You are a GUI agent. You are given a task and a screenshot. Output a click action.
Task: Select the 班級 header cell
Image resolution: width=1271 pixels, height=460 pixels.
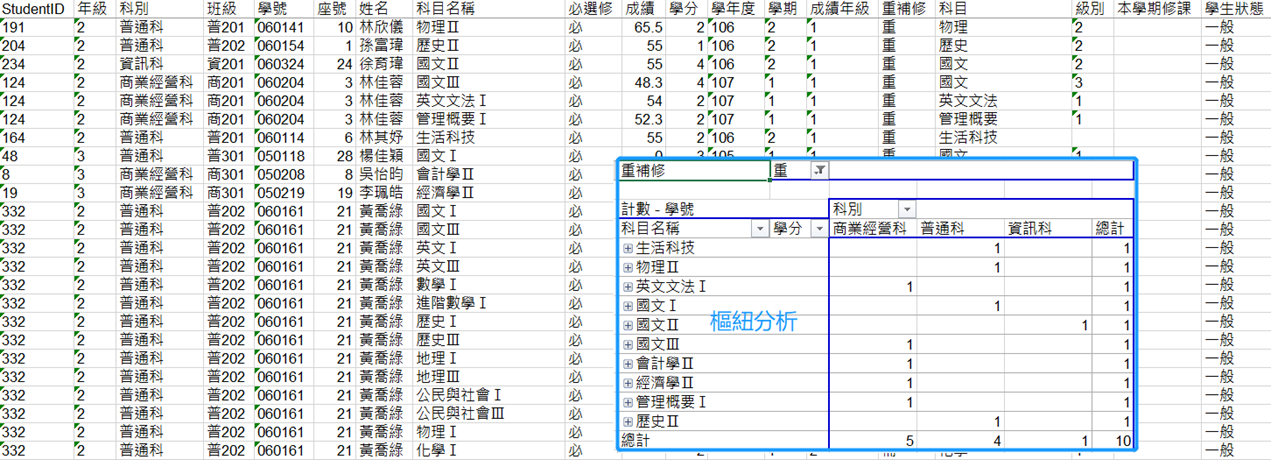(x=229, y=8)
